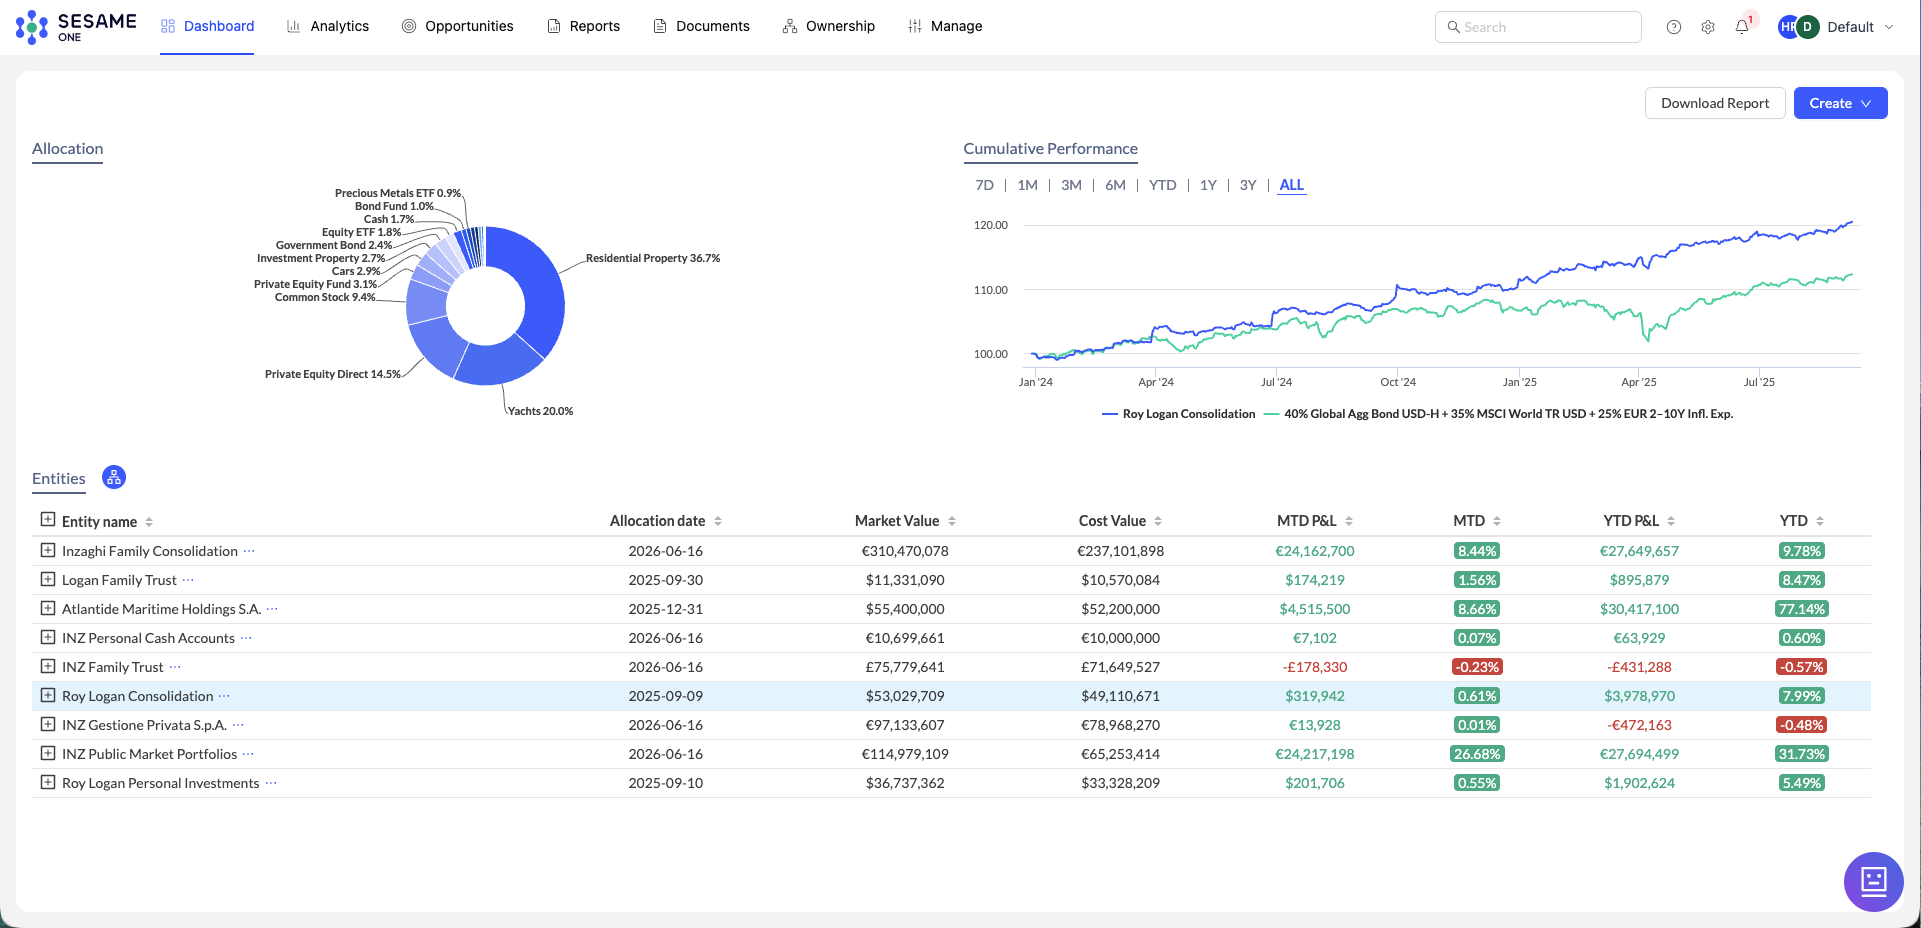Open more options for Inzaghi Family Consolidation
The width and height of the screenshot is (1921, 928).
[249, 551]
